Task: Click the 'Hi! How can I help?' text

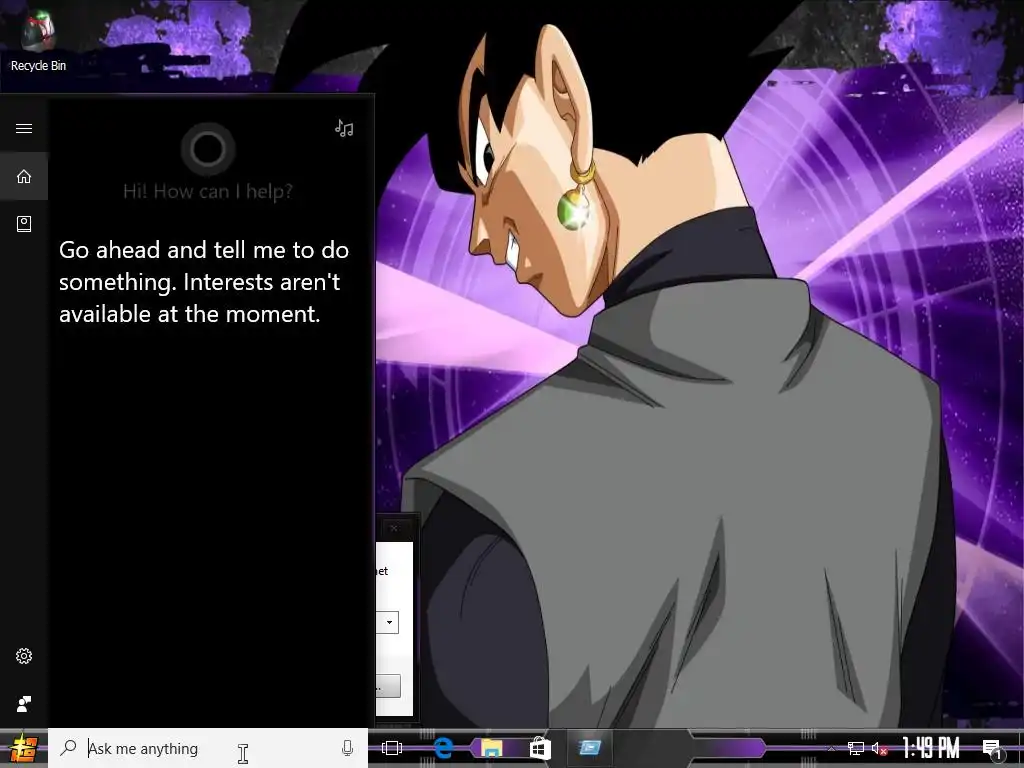Action: 208,191
